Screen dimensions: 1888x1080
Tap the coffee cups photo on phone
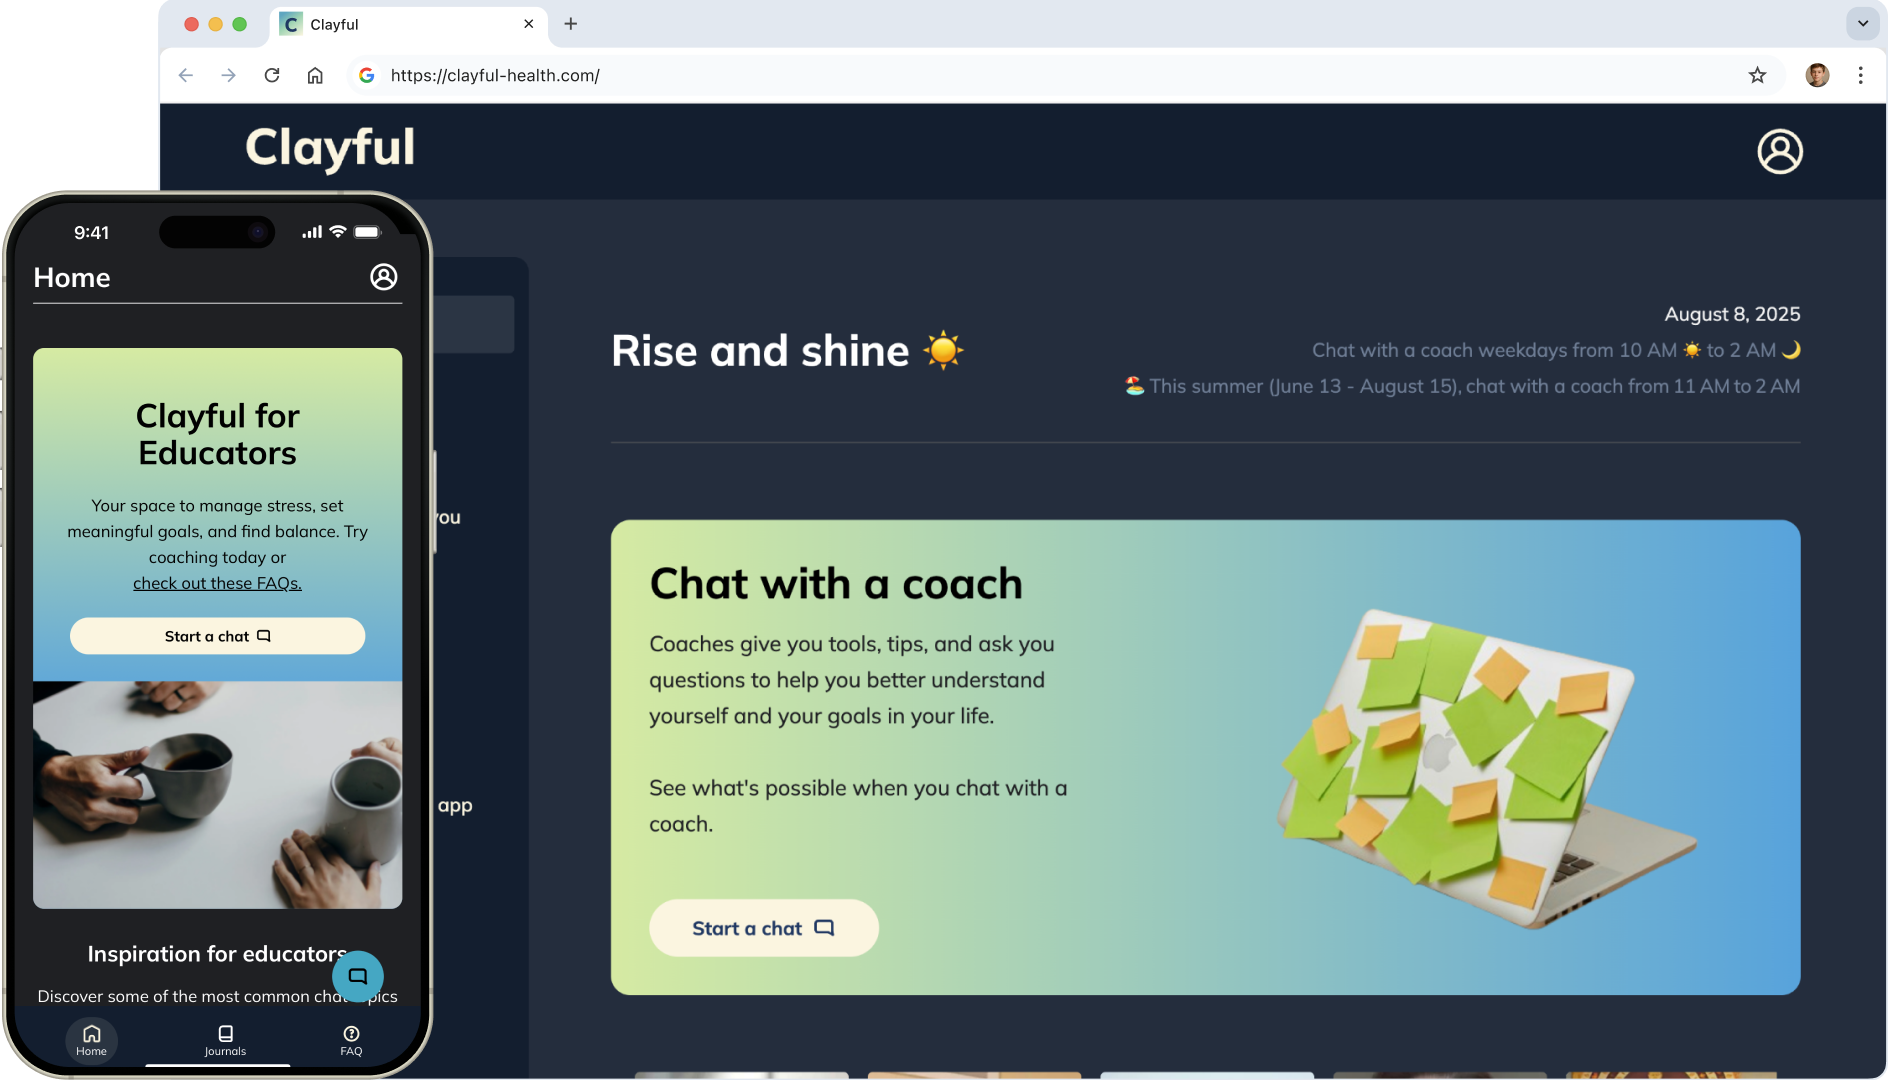pos(217,795)
